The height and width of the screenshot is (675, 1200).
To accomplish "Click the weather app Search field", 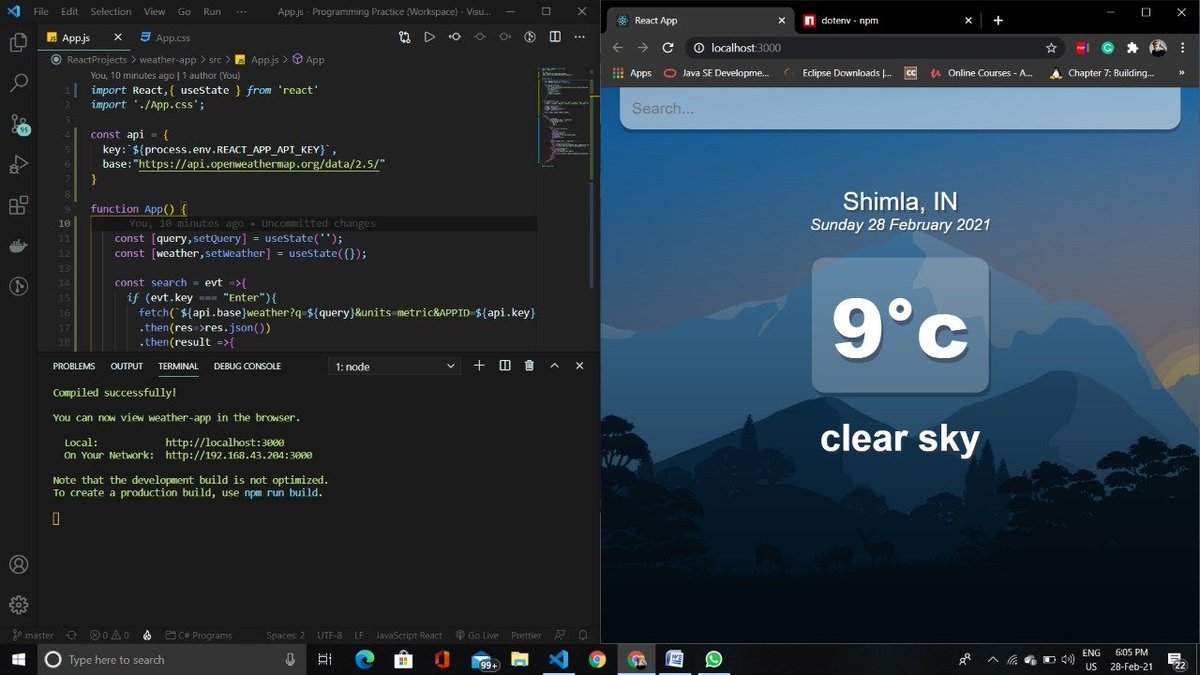I will coord(900,108).
